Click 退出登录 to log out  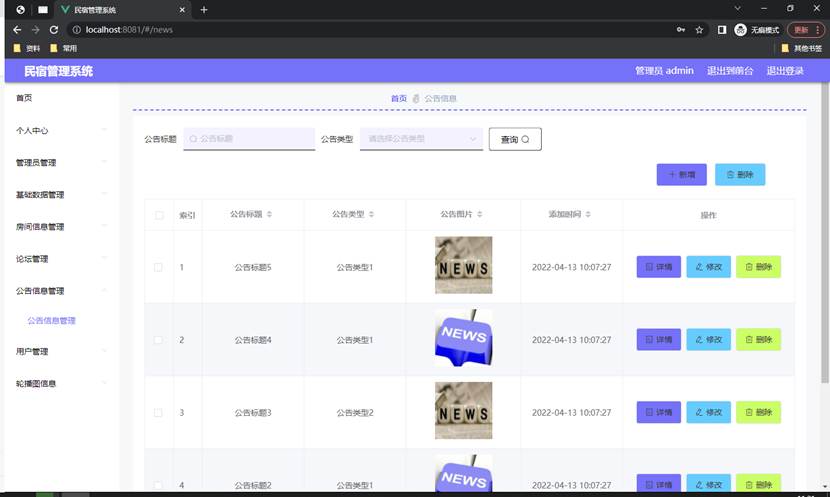(785, 70)
